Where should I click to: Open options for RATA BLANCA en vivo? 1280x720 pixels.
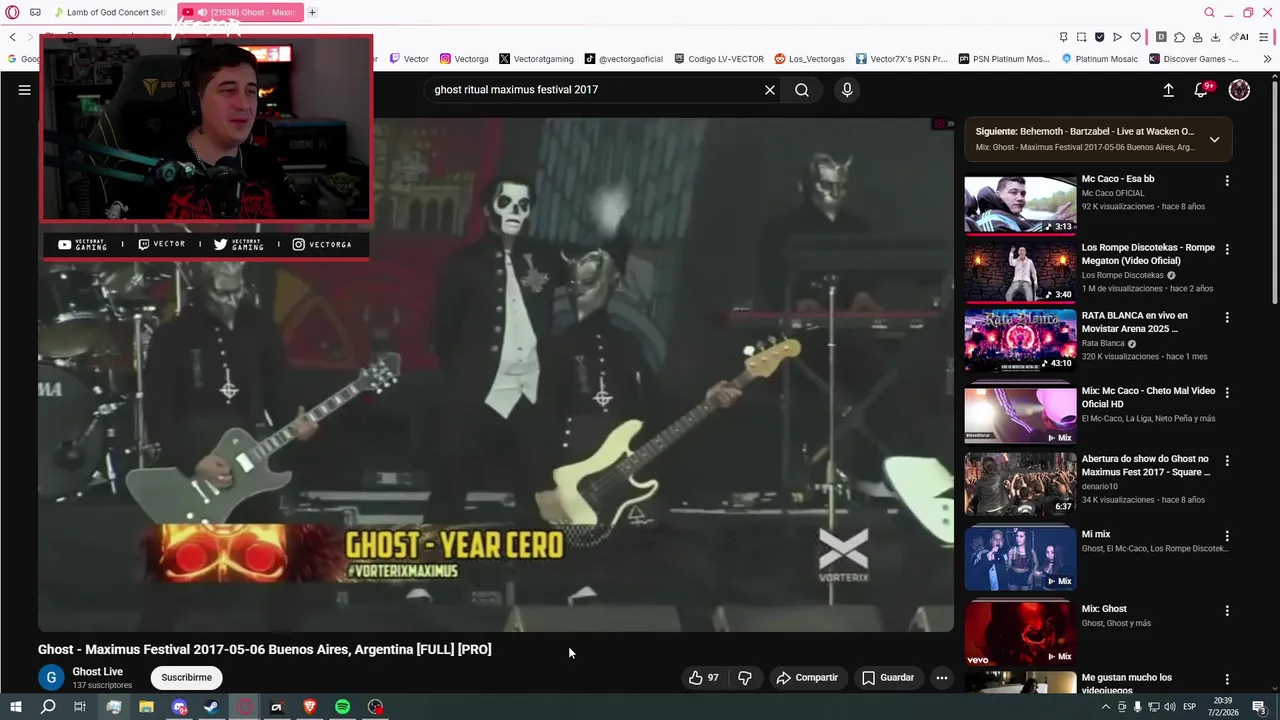click(x=1227, y=317)
